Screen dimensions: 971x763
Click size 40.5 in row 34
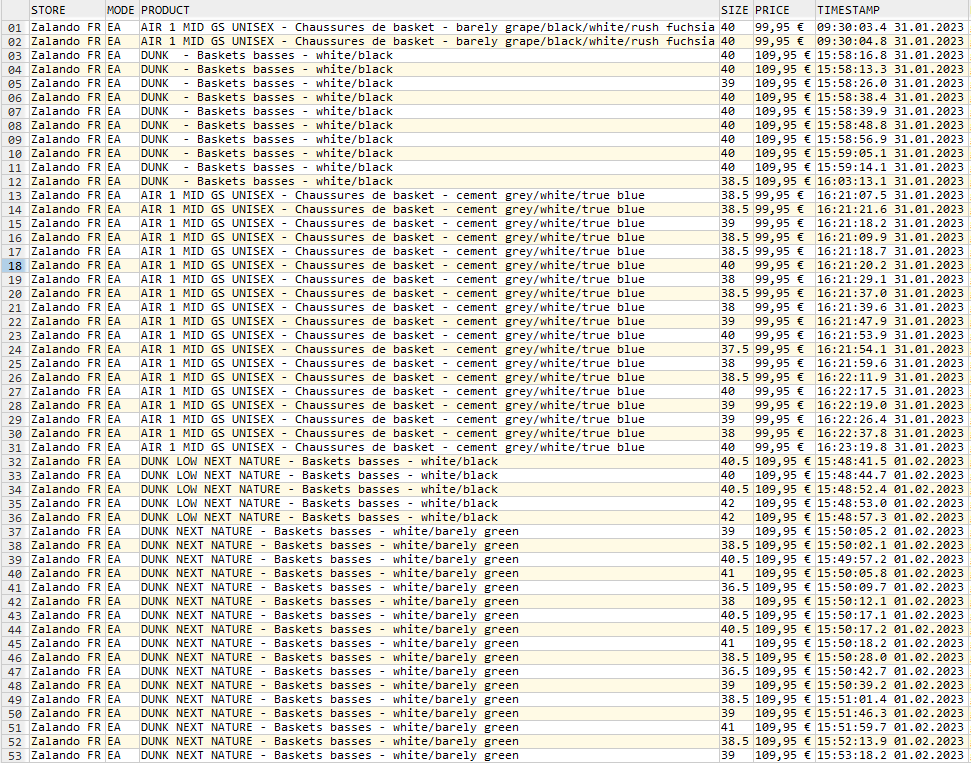tap(734, 489)
